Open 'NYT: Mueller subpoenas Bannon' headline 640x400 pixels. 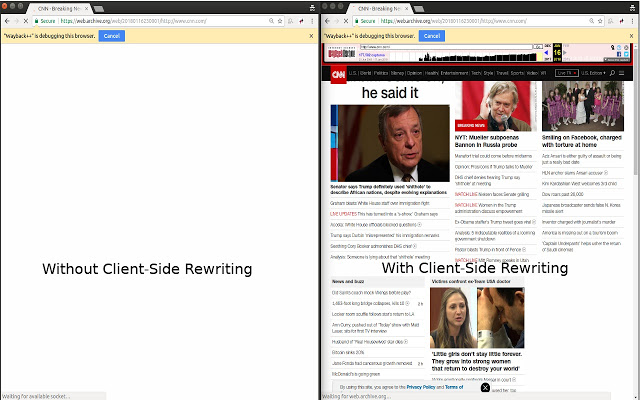487,141
